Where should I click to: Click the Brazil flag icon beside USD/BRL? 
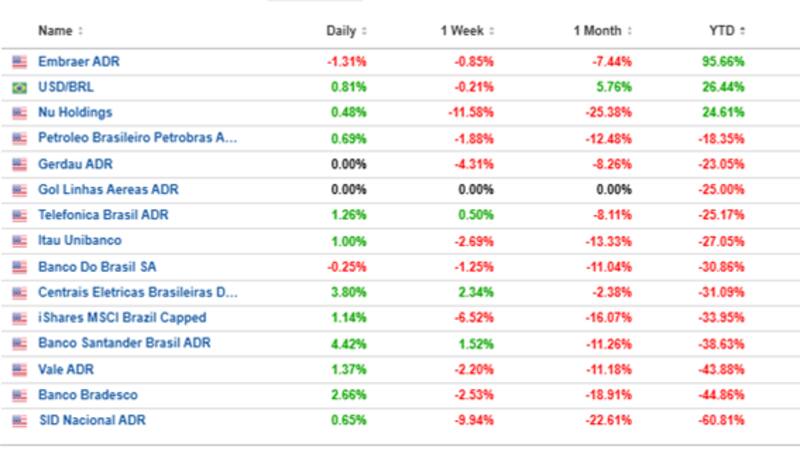coord(18,87)
